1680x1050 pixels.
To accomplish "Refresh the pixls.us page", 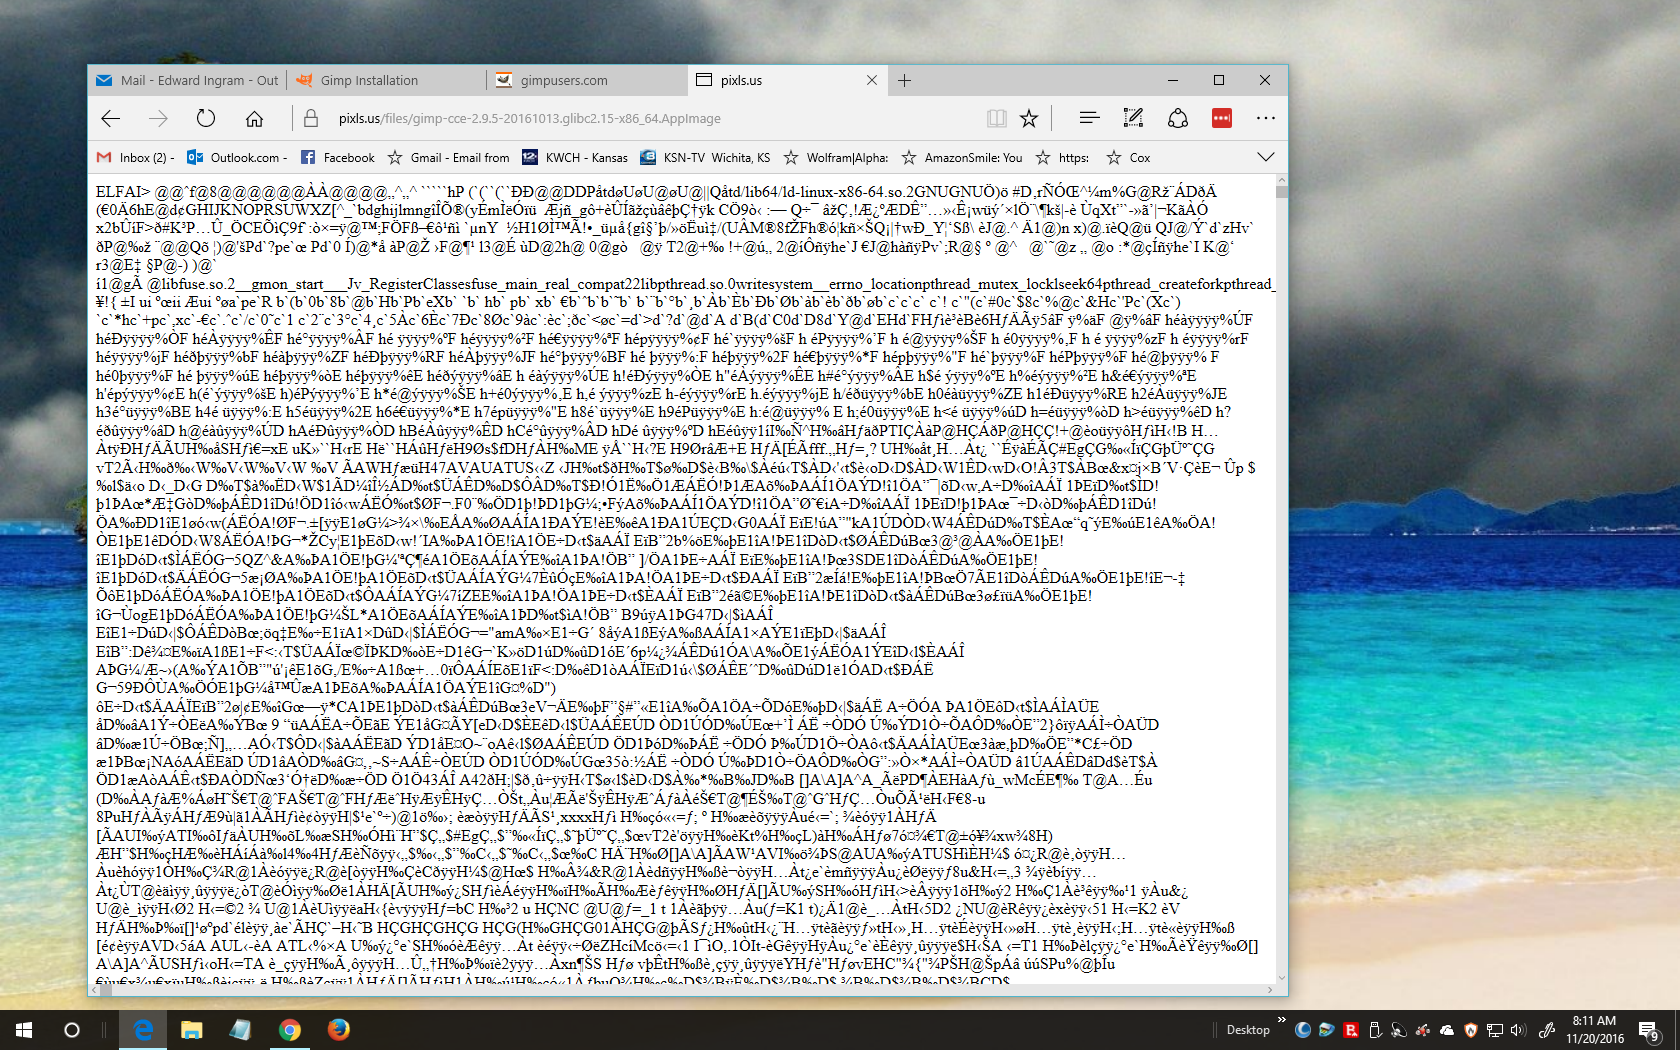I will (x=206, y=118).
